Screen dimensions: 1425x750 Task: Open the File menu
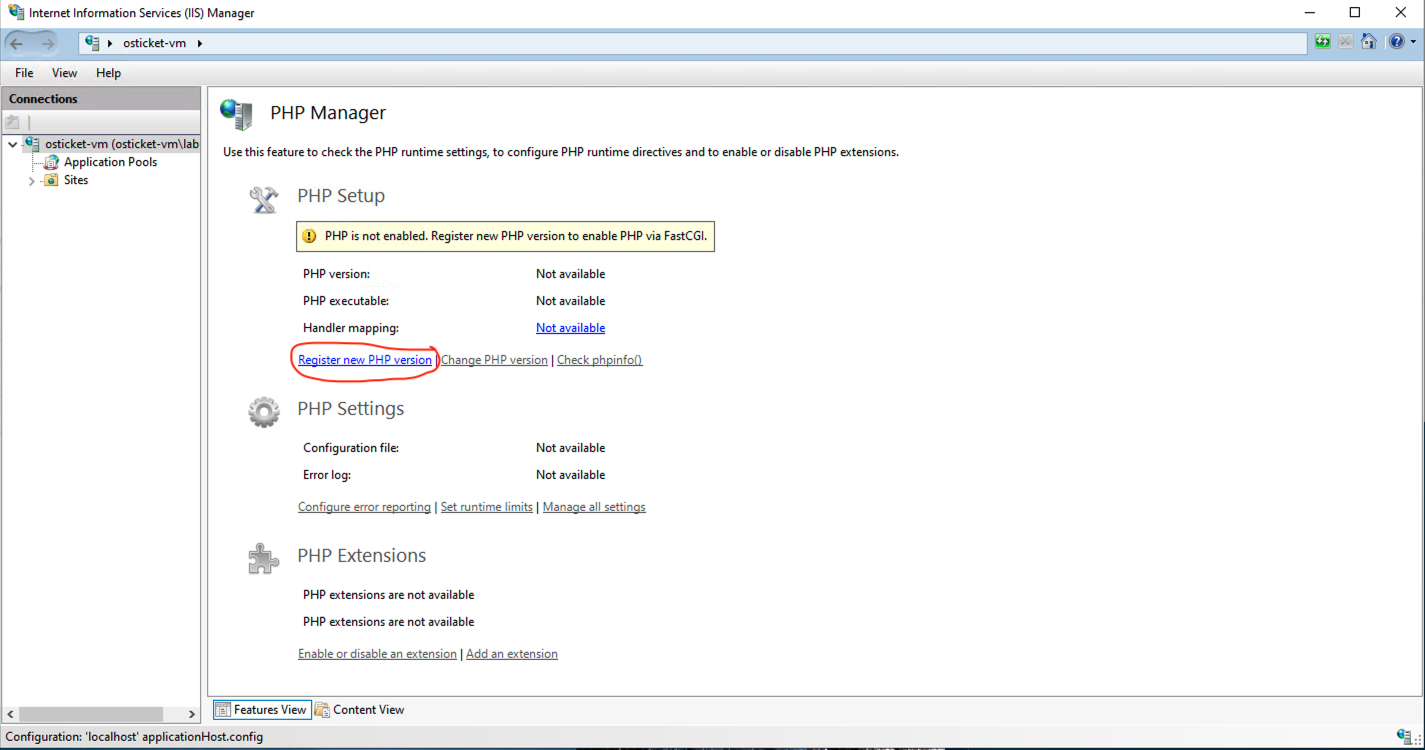(24, 73)
